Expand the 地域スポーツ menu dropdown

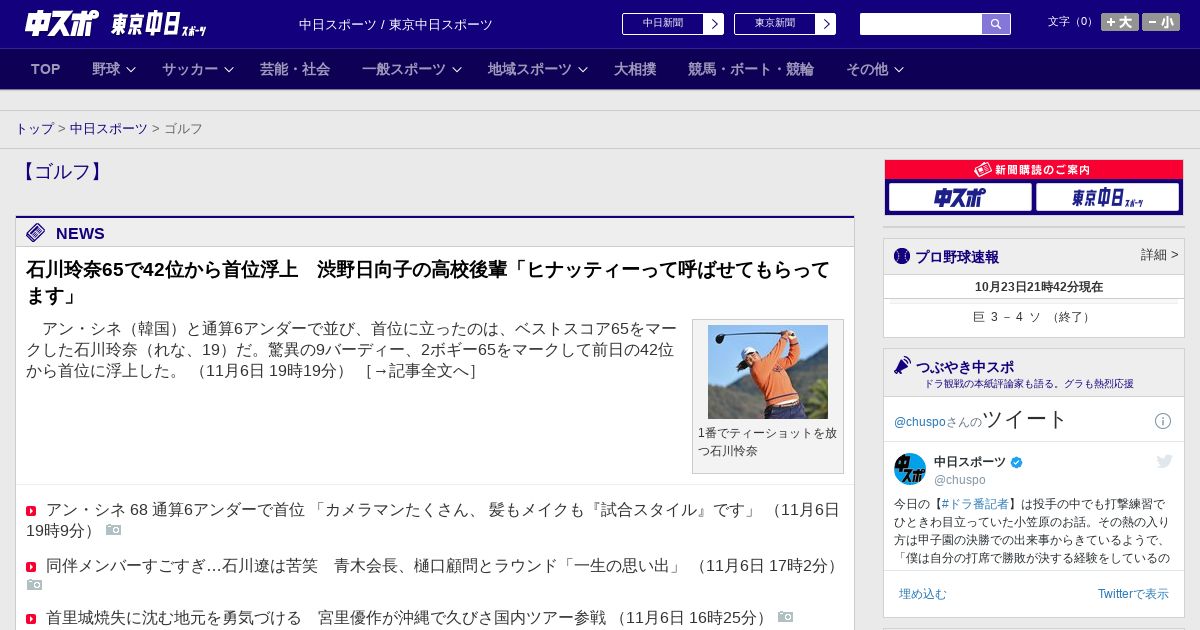[583, 70]
